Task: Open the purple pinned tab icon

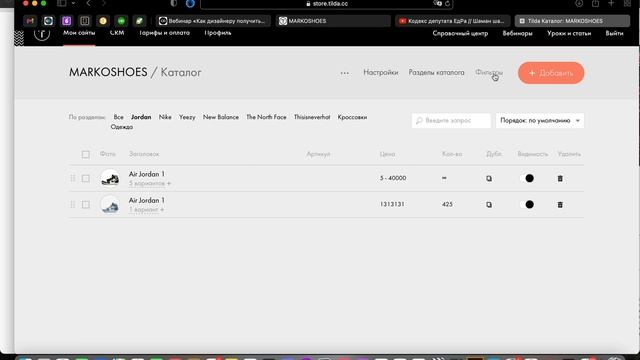Action: (67, 21)
